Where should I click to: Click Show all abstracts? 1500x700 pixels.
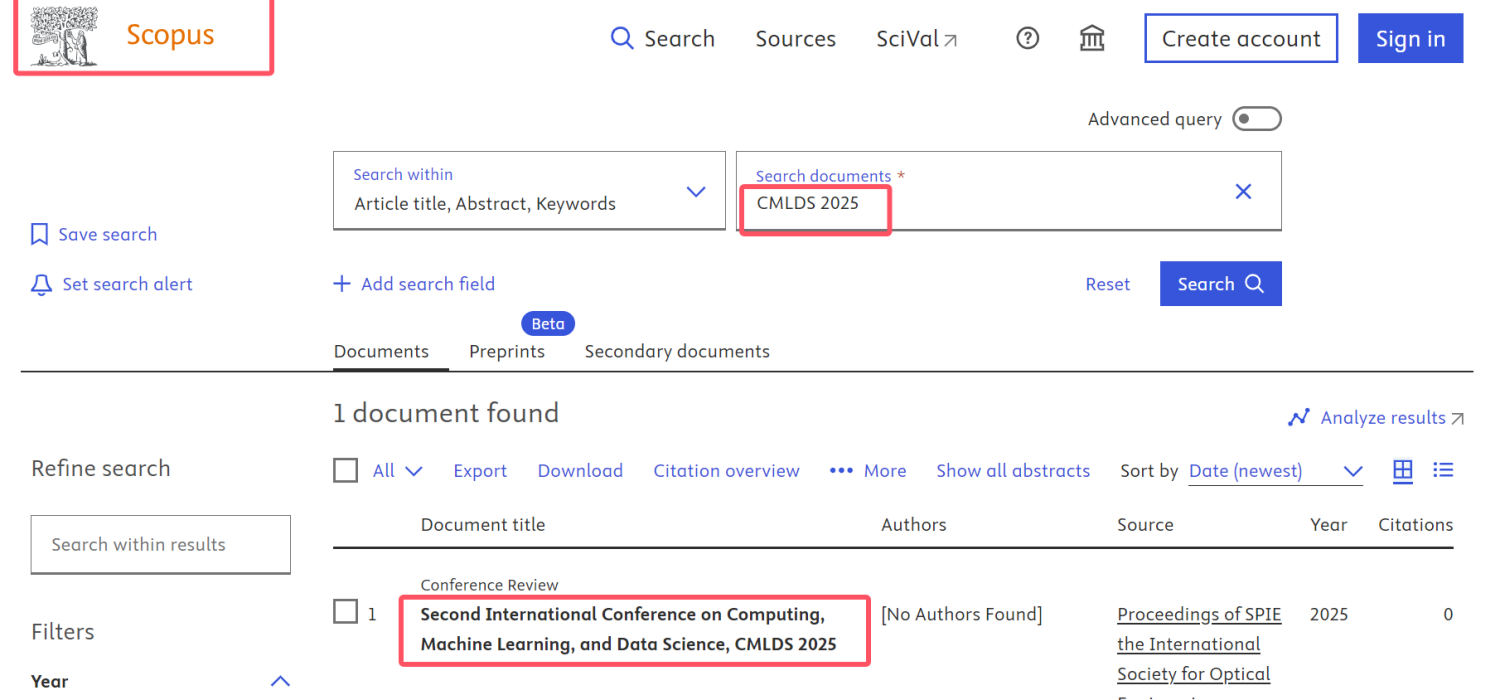pos(1013,471)
